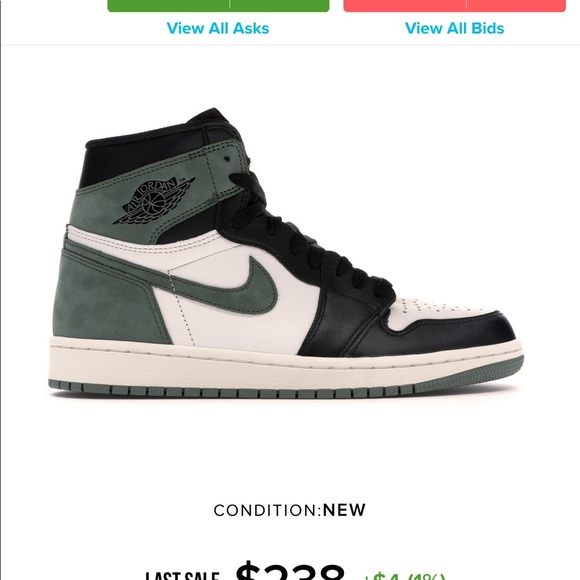Click the CONDITION: NEW label
Screen dimensions: 580x580
pos(290,510)
